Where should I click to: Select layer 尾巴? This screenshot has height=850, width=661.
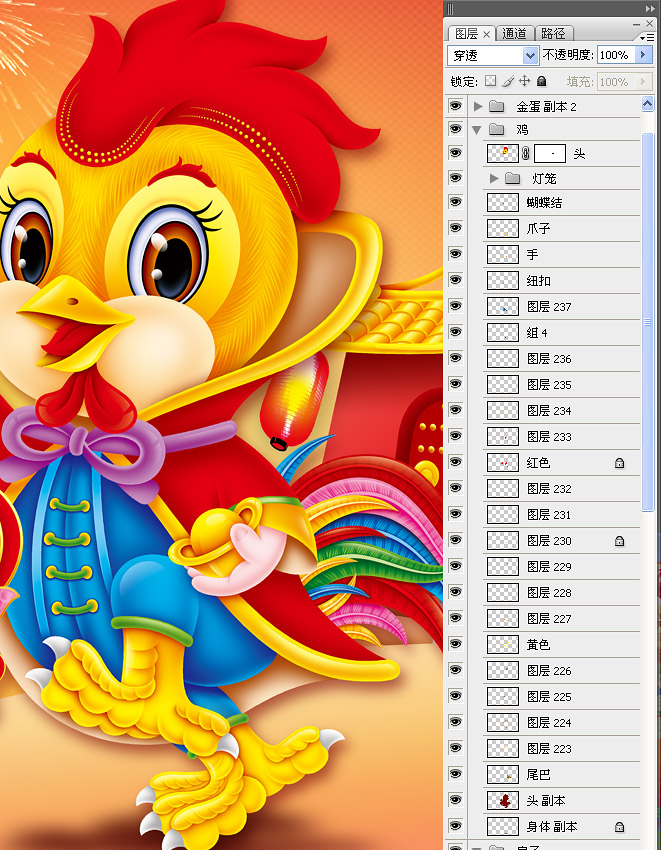point(561,775)
